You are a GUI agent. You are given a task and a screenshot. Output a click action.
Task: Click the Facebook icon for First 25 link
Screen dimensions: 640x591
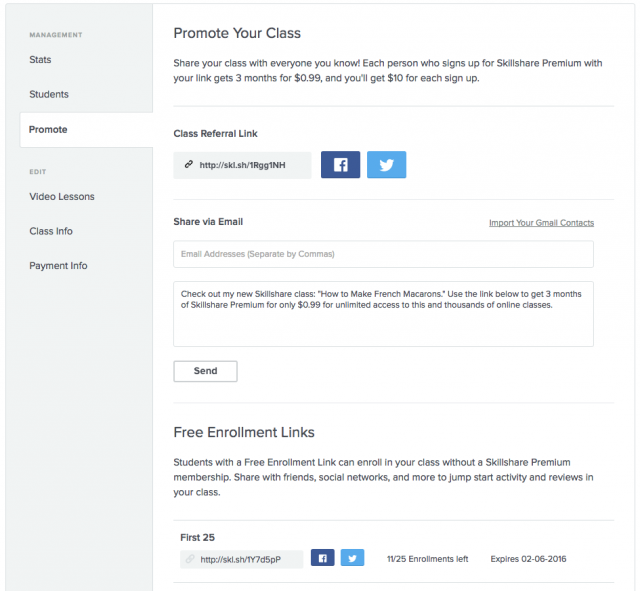(322, 558)
